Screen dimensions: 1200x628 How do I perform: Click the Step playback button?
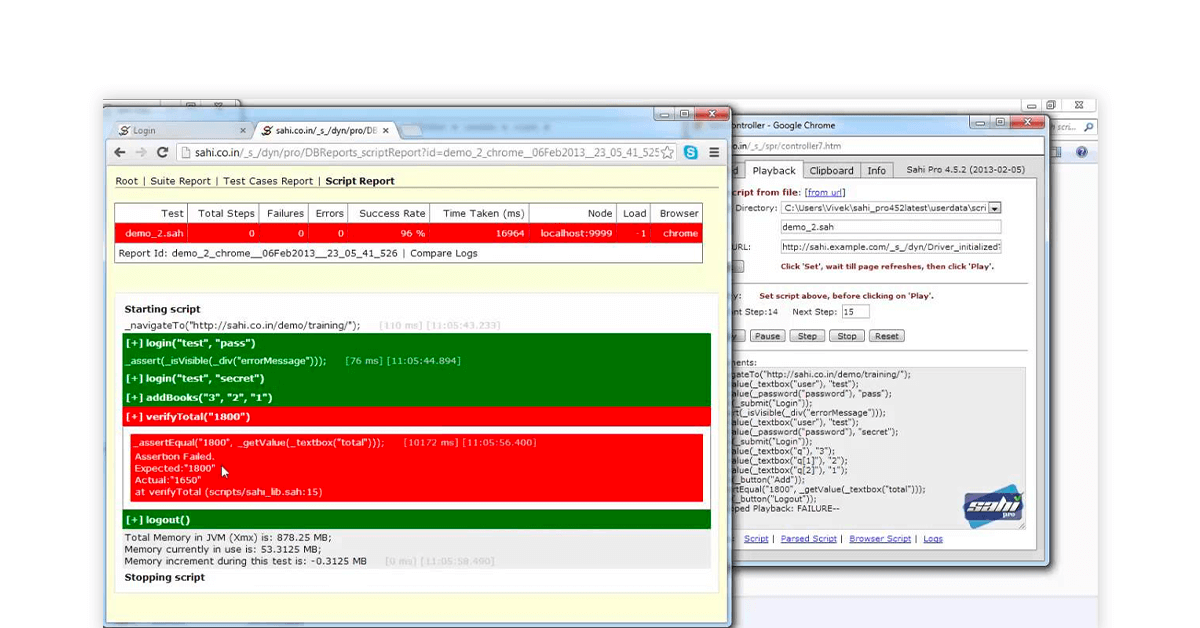click(x=807, y=336)
